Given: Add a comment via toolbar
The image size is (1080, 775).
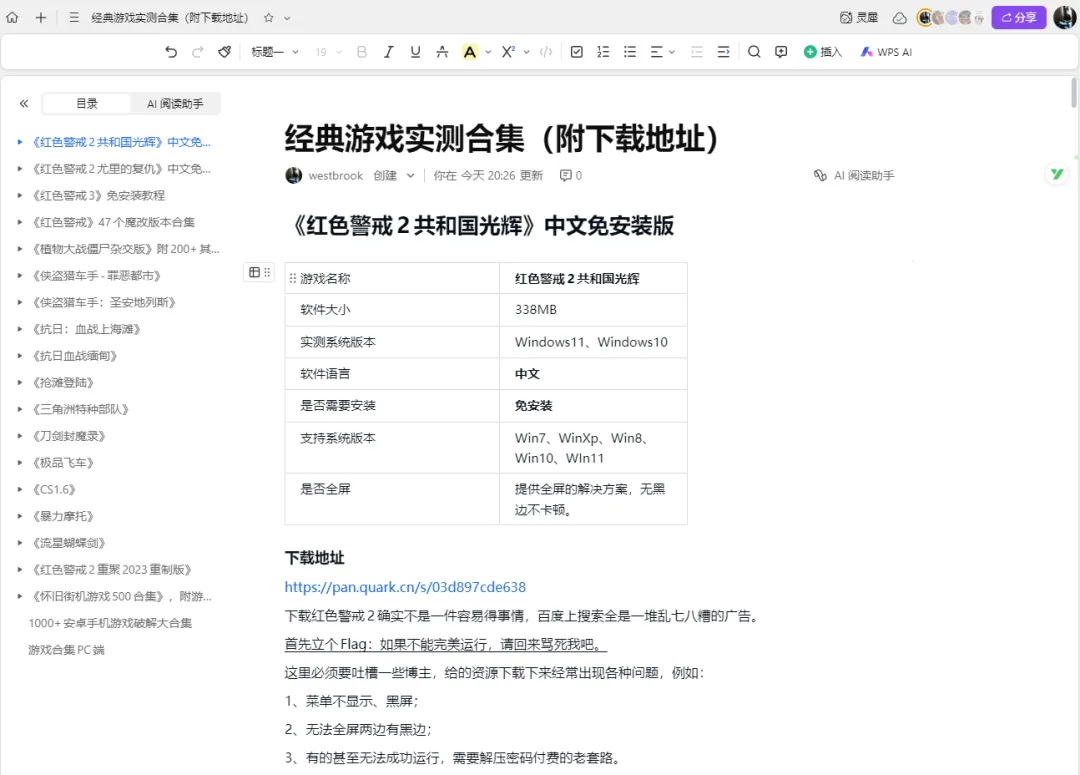Looking at the screenshot, I should 781,52.
